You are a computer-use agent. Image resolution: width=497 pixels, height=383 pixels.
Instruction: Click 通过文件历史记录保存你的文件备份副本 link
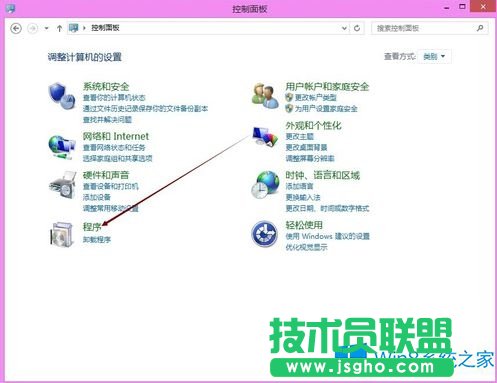click(145, 109)
